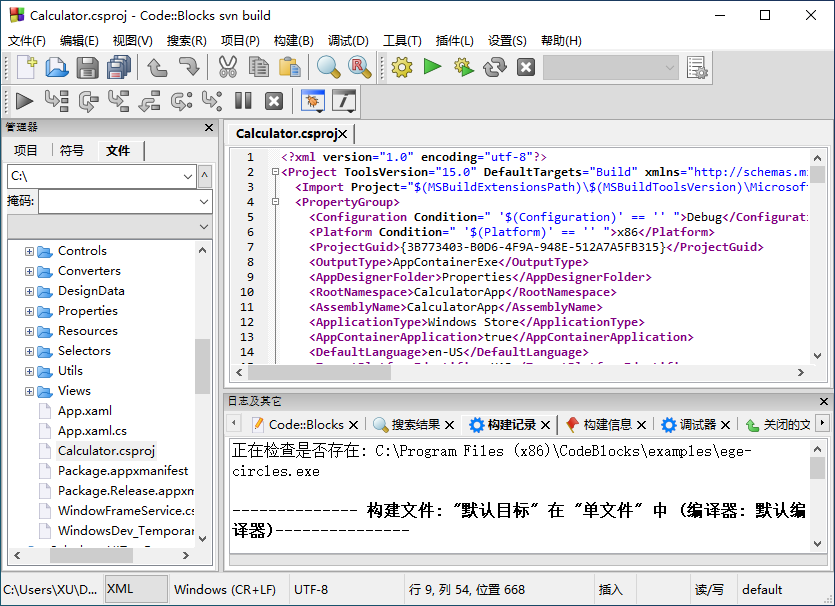This screenshot has height=606, width=835.
Task: Step to next line in debugger
Action: click(x=88, y=101)
